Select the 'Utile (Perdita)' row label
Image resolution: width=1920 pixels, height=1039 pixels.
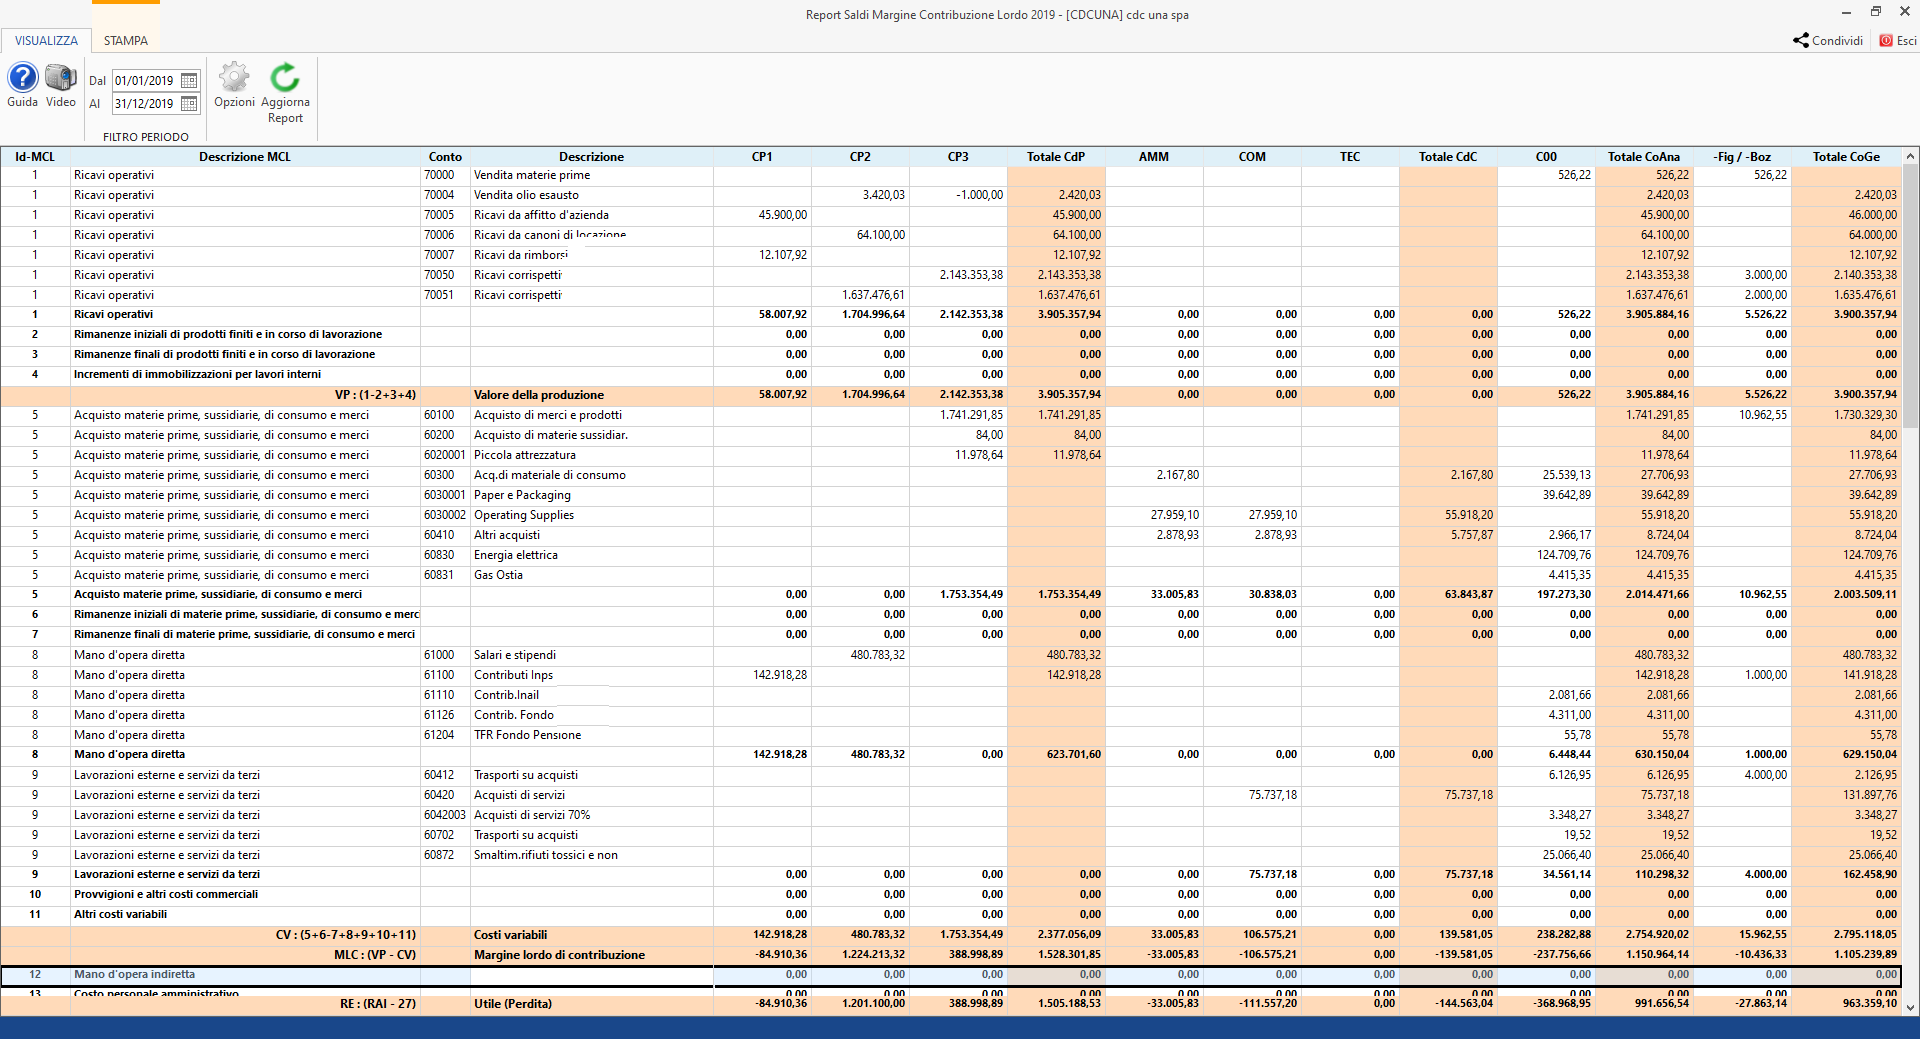[513, 1004]
